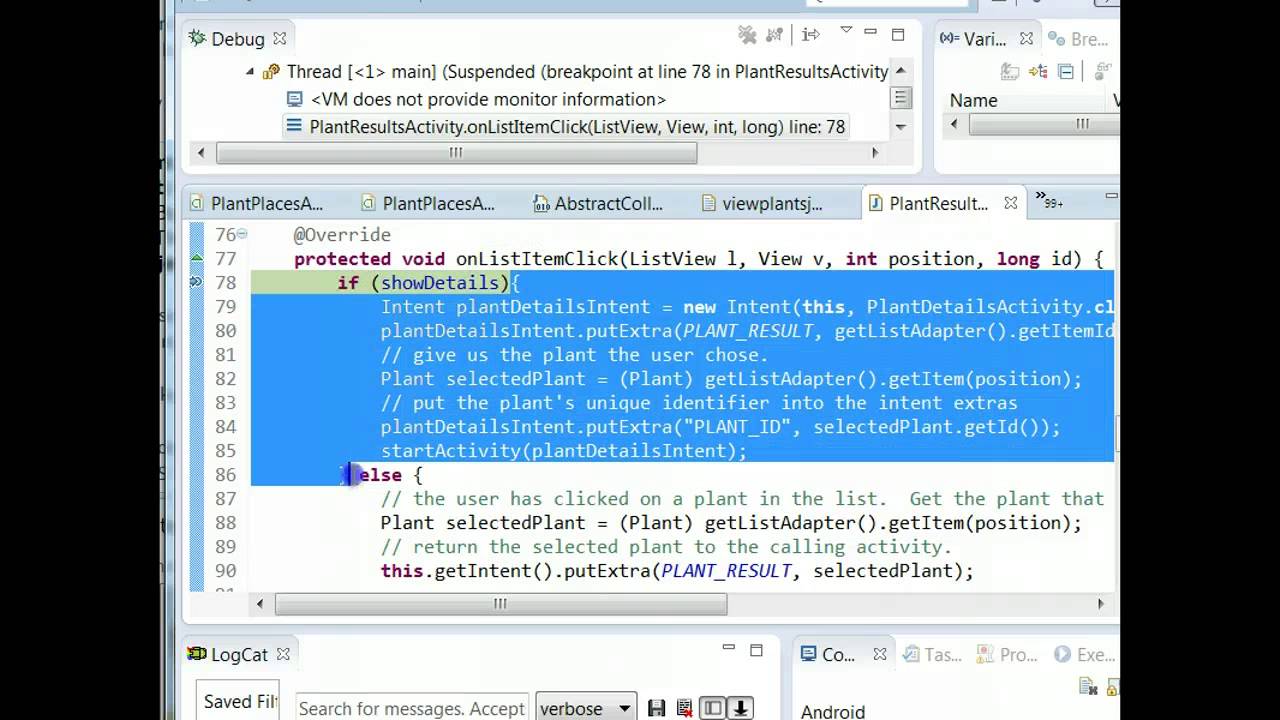Click the Debug view vertical scroll down arrow
This screenshot has height=720, width=1280.
click(901, 127)
